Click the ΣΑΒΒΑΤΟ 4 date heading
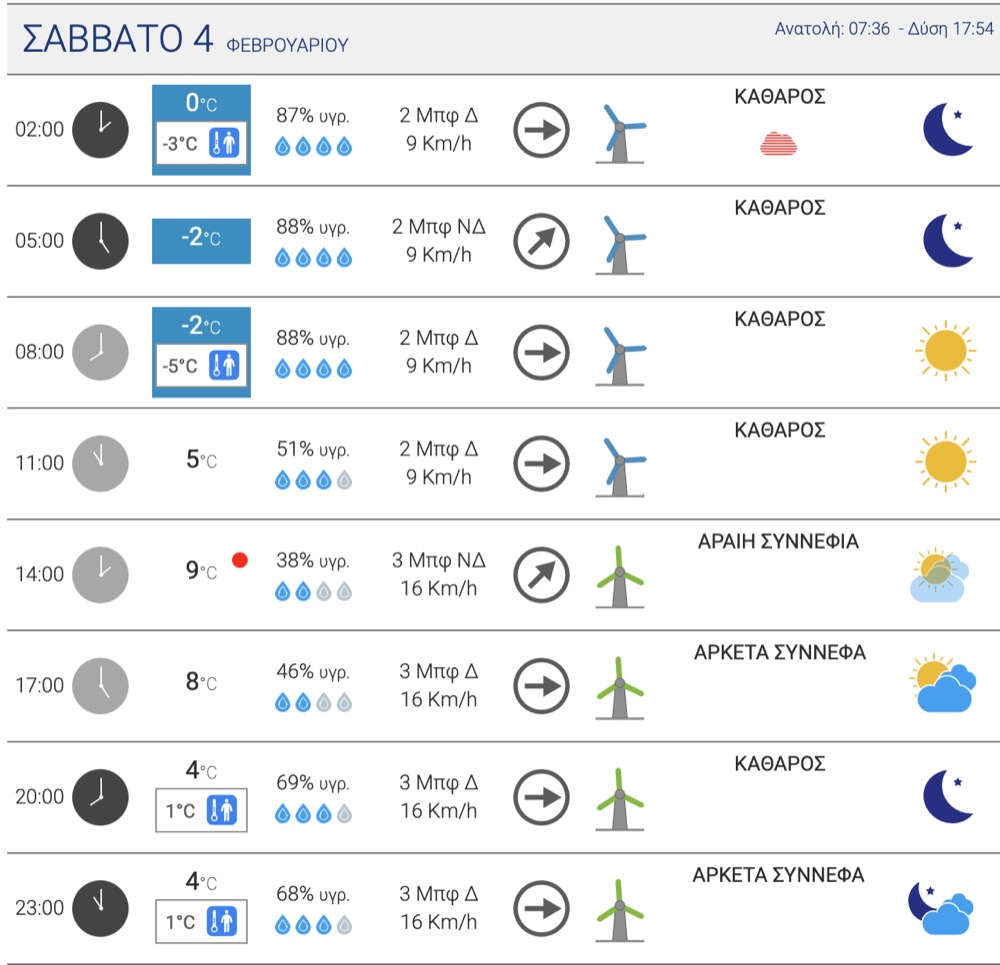Screen dimensions: 1000x965 pyautogui.click(x=117, y=39)
